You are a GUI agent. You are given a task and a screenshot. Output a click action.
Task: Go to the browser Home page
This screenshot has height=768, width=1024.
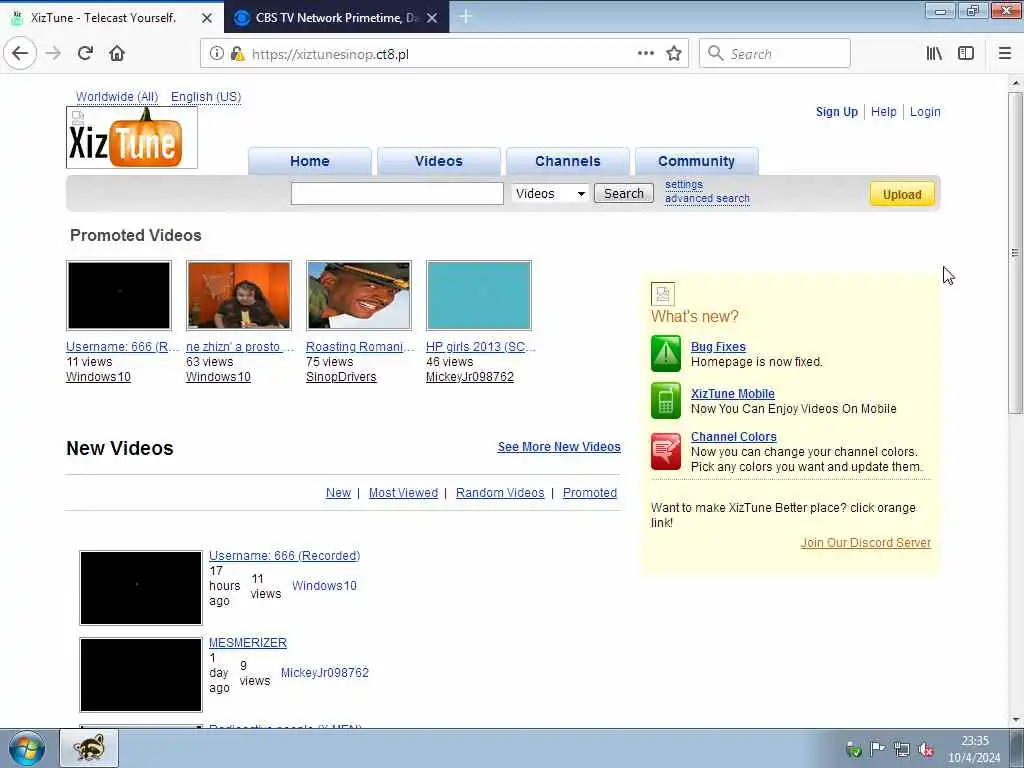pos(117,54)
